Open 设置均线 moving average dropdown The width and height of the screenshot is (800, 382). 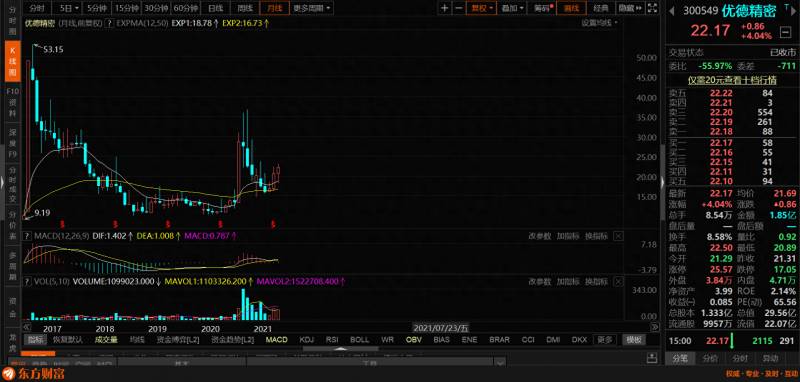coord(599,22)
